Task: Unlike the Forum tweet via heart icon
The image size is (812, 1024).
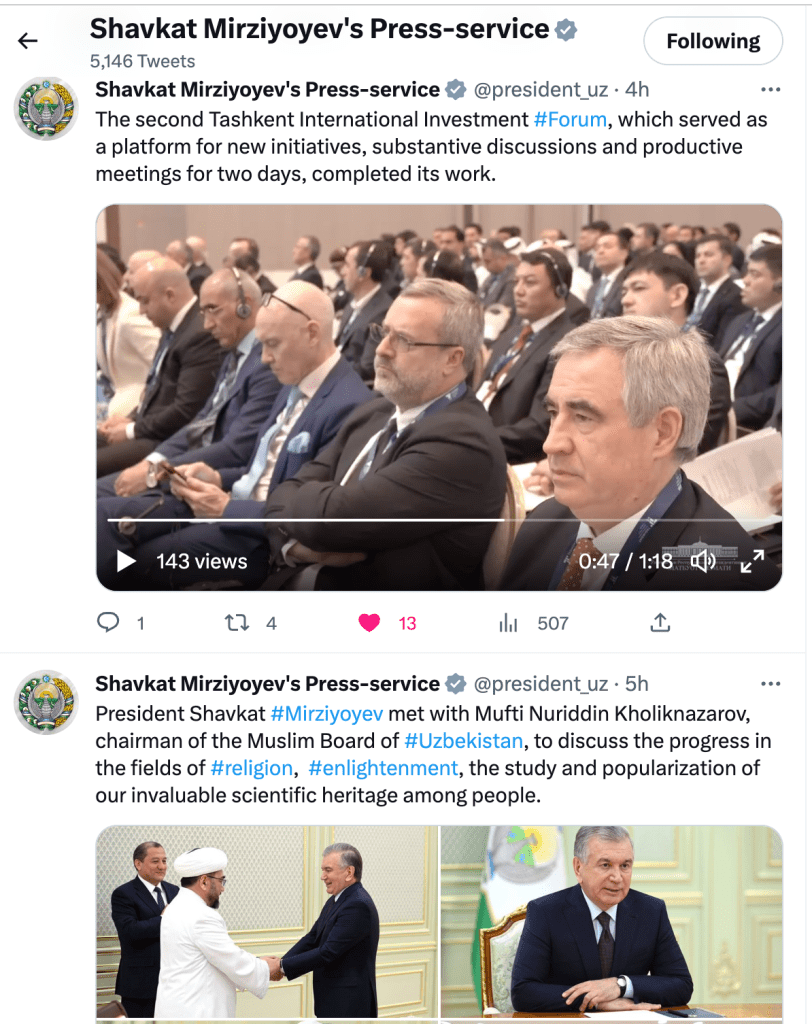Action: (369, 623)
